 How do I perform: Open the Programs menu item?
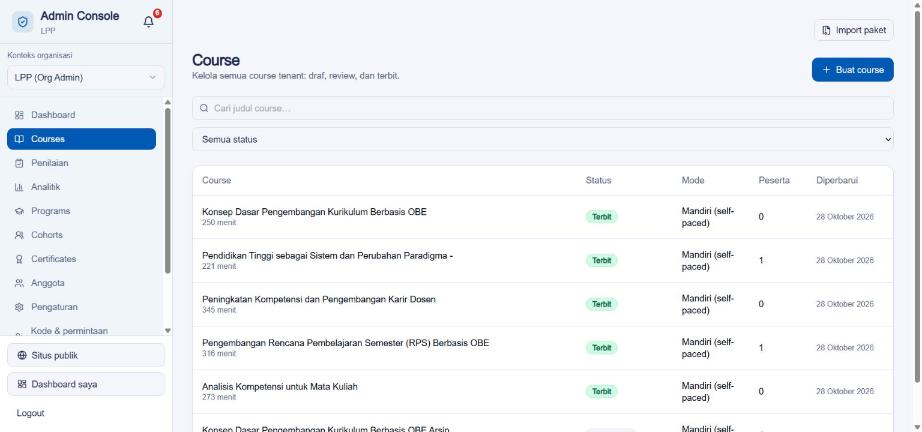click(81, 211)
